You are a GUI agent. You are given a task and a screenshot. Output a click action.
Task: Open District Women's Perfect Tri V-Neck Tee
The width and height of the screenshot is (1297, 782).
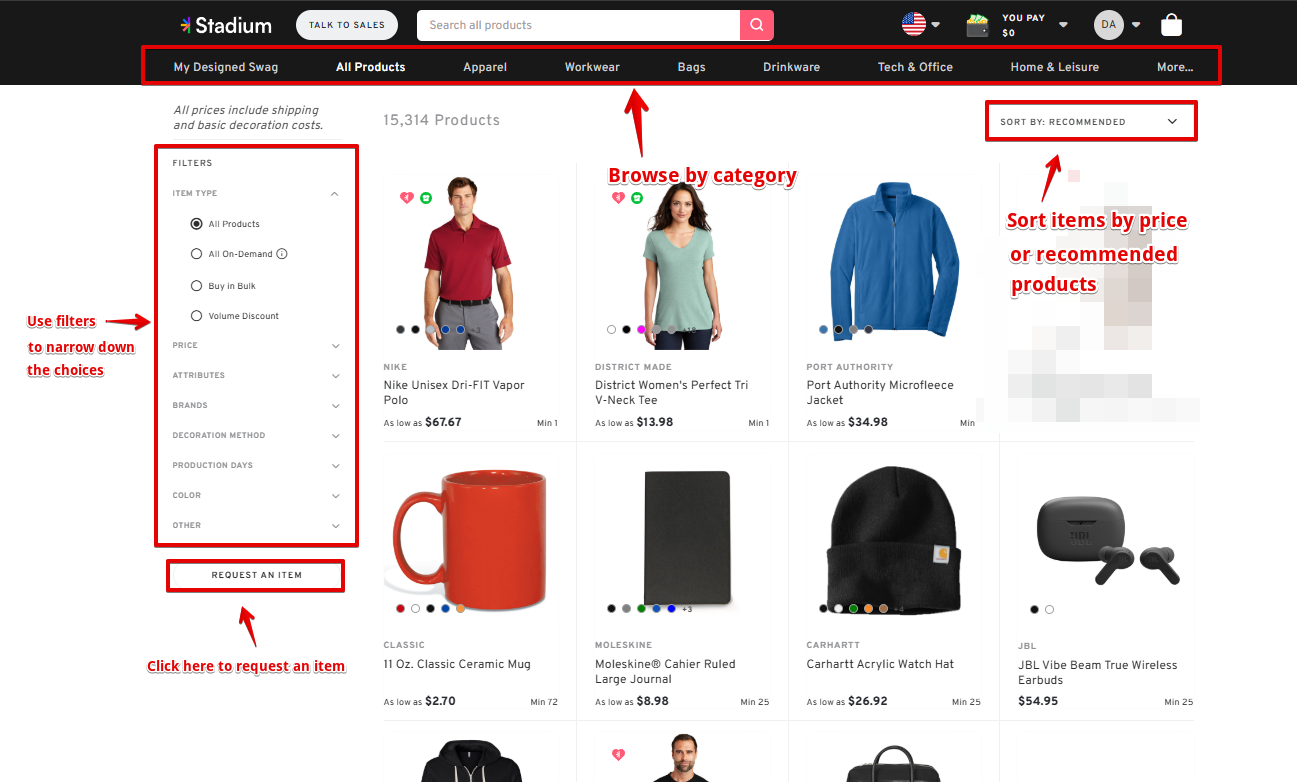tap(671, 392)
